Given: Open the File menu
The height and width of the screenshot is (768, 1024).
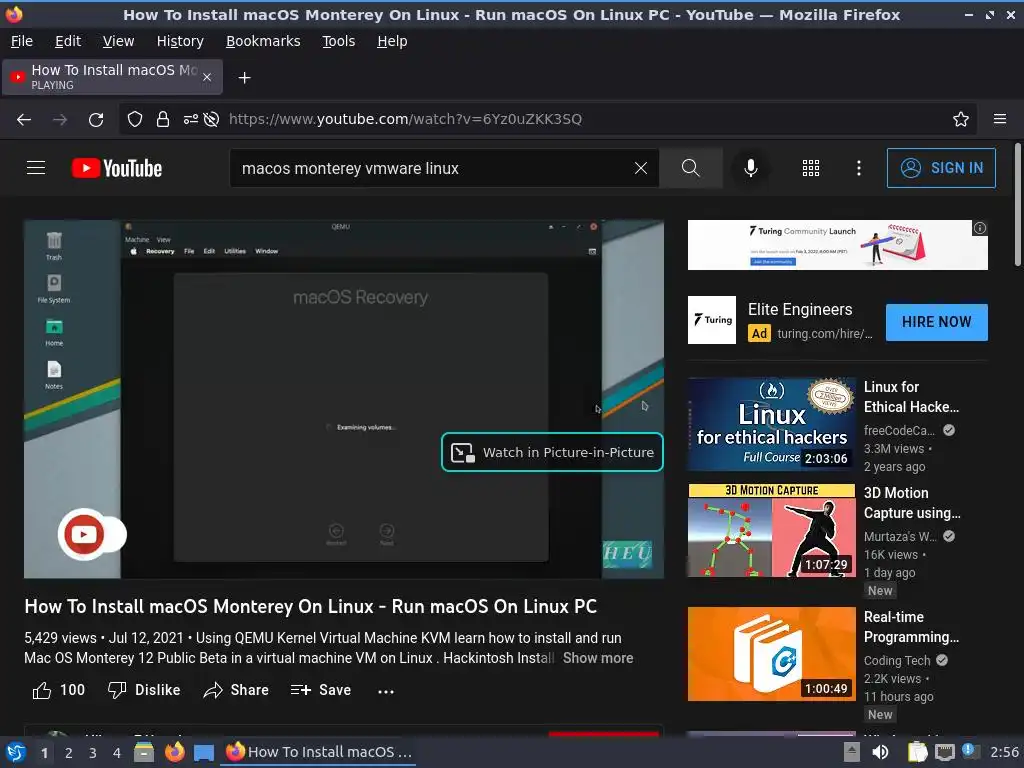Looking at the screenshot, I should 22,41.
